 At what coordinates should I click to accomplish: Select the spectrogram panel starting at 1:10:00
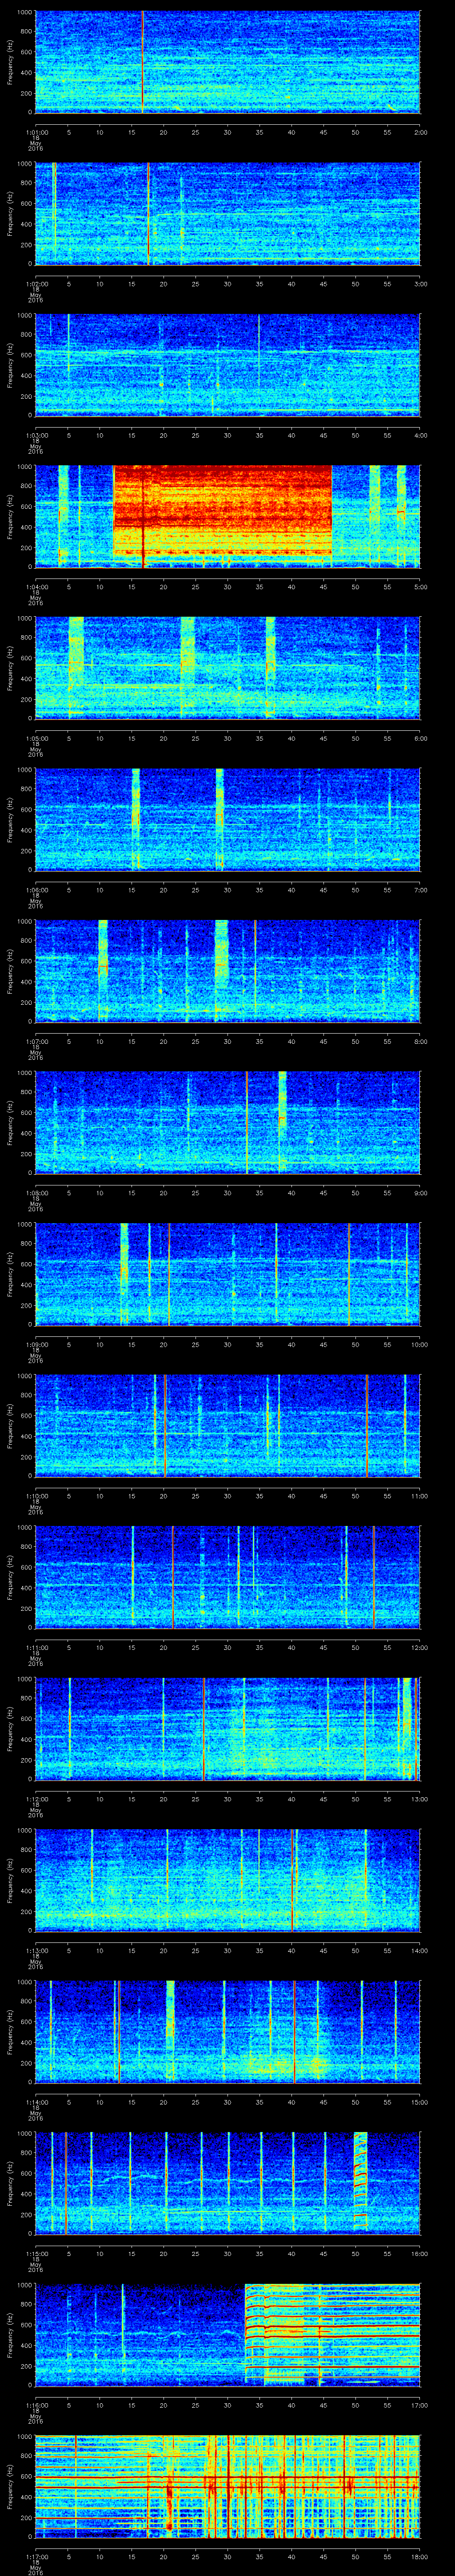(x=227, y=1425)
